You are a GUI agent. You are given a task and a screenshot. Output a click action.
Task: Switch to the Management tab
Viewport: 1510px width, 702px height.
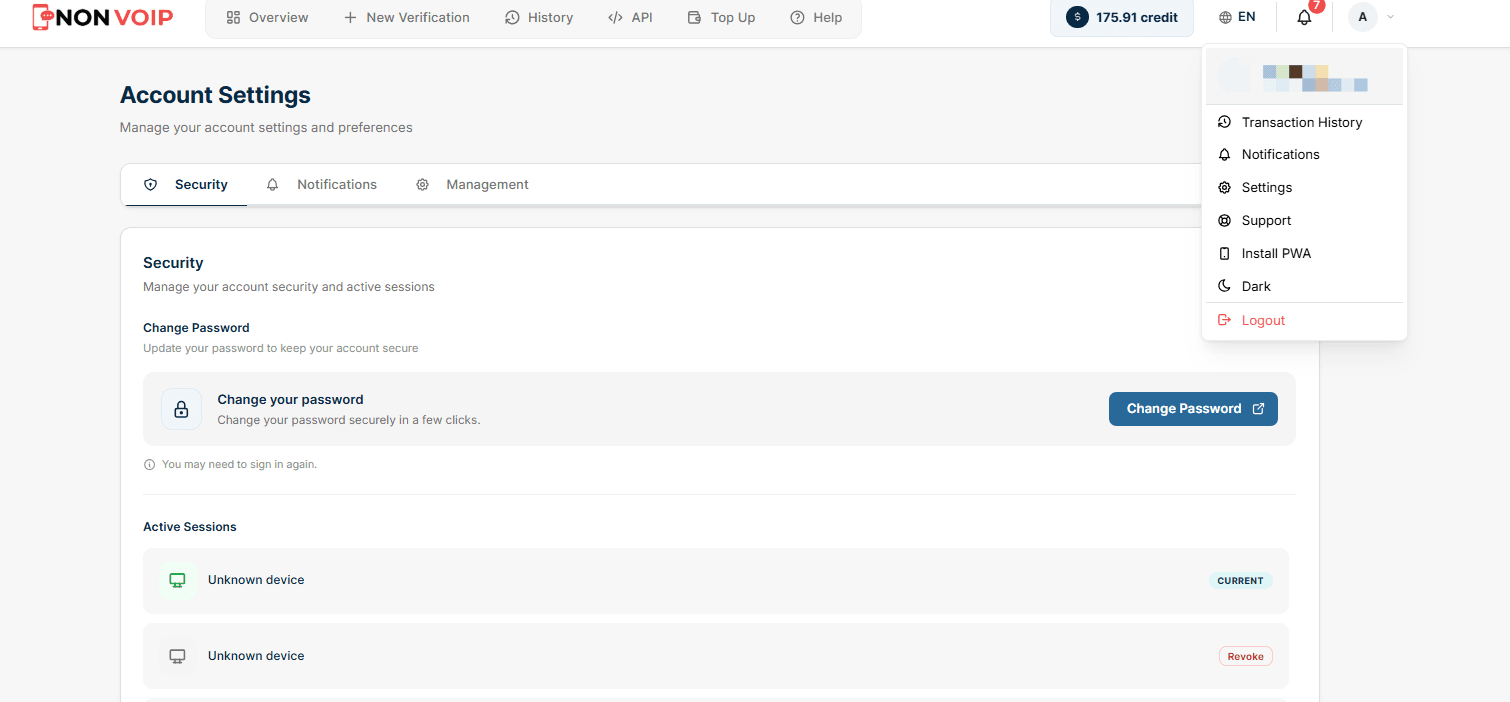472,185
